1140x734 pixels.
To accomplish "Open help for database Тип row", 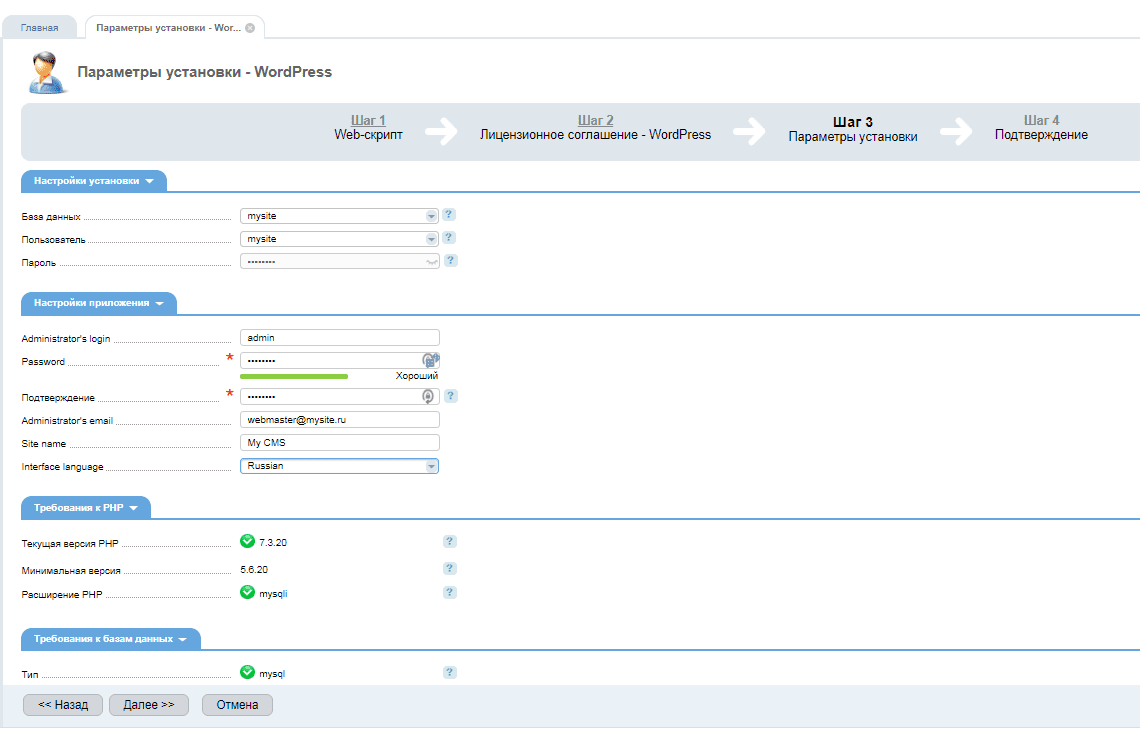I will 450,672.
